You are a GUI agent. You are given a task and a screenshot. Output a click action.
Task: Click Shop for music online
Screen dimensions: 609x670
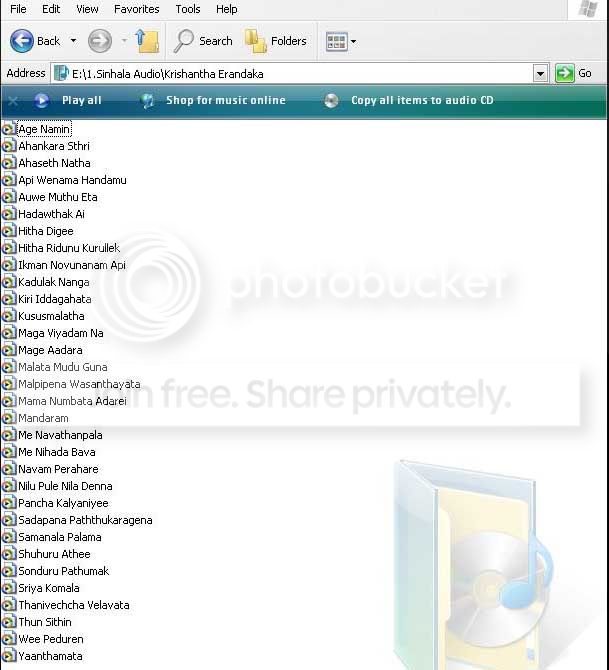coord(226,100)
